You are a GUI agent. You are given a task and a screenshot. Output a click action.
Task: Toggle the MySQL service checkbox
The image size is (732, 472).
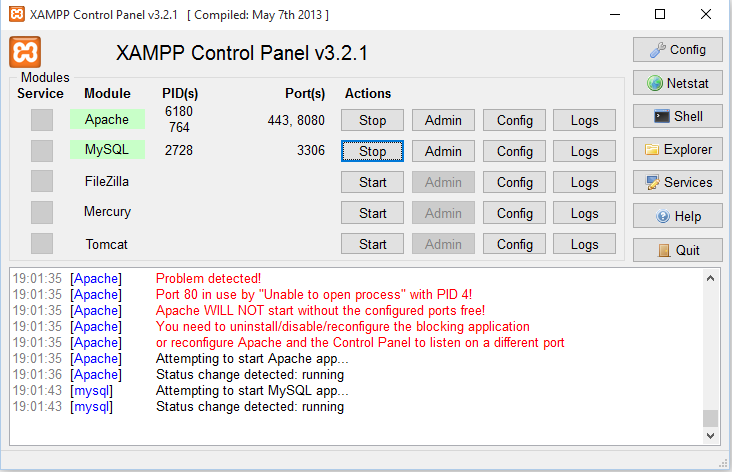41,151
